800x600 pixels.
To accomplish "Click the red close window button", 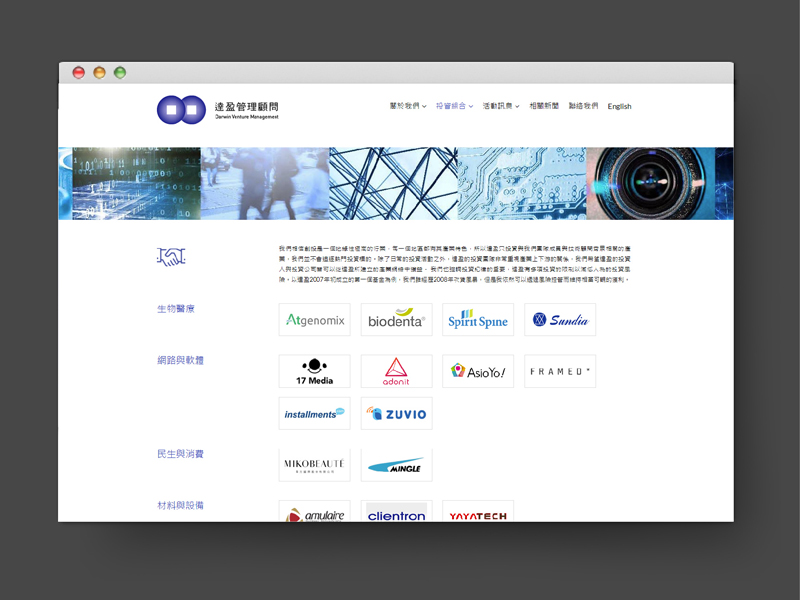I will (x=79, y=72).
